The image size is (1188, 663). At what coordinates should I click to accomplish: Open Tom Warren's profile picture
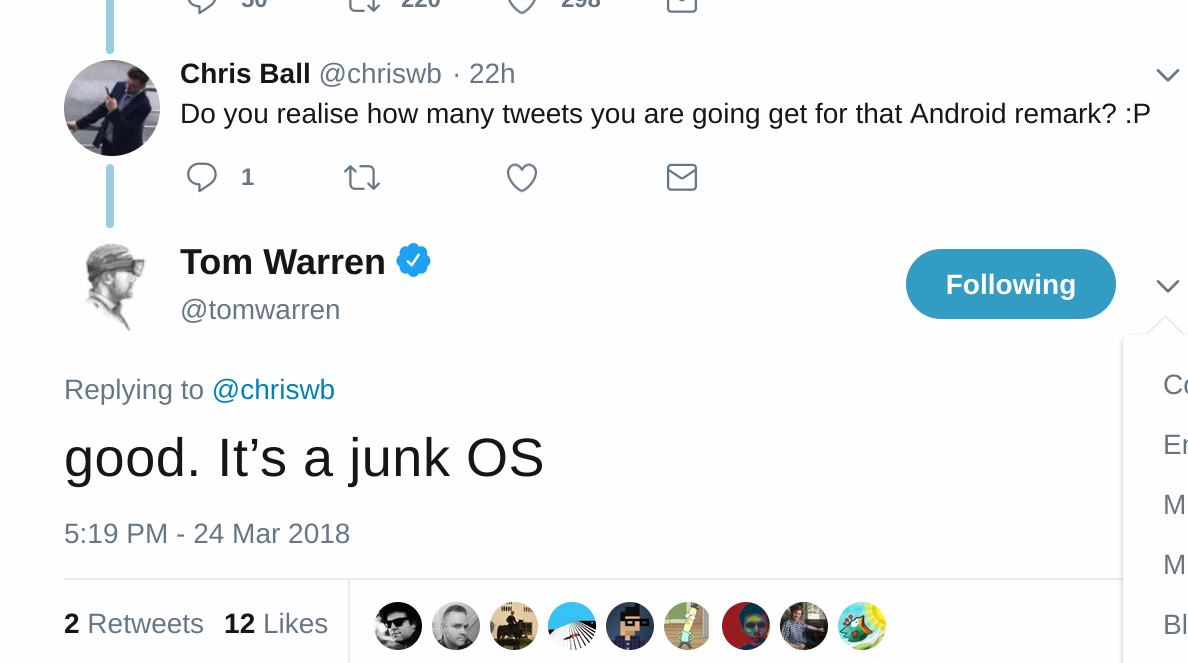111,286
